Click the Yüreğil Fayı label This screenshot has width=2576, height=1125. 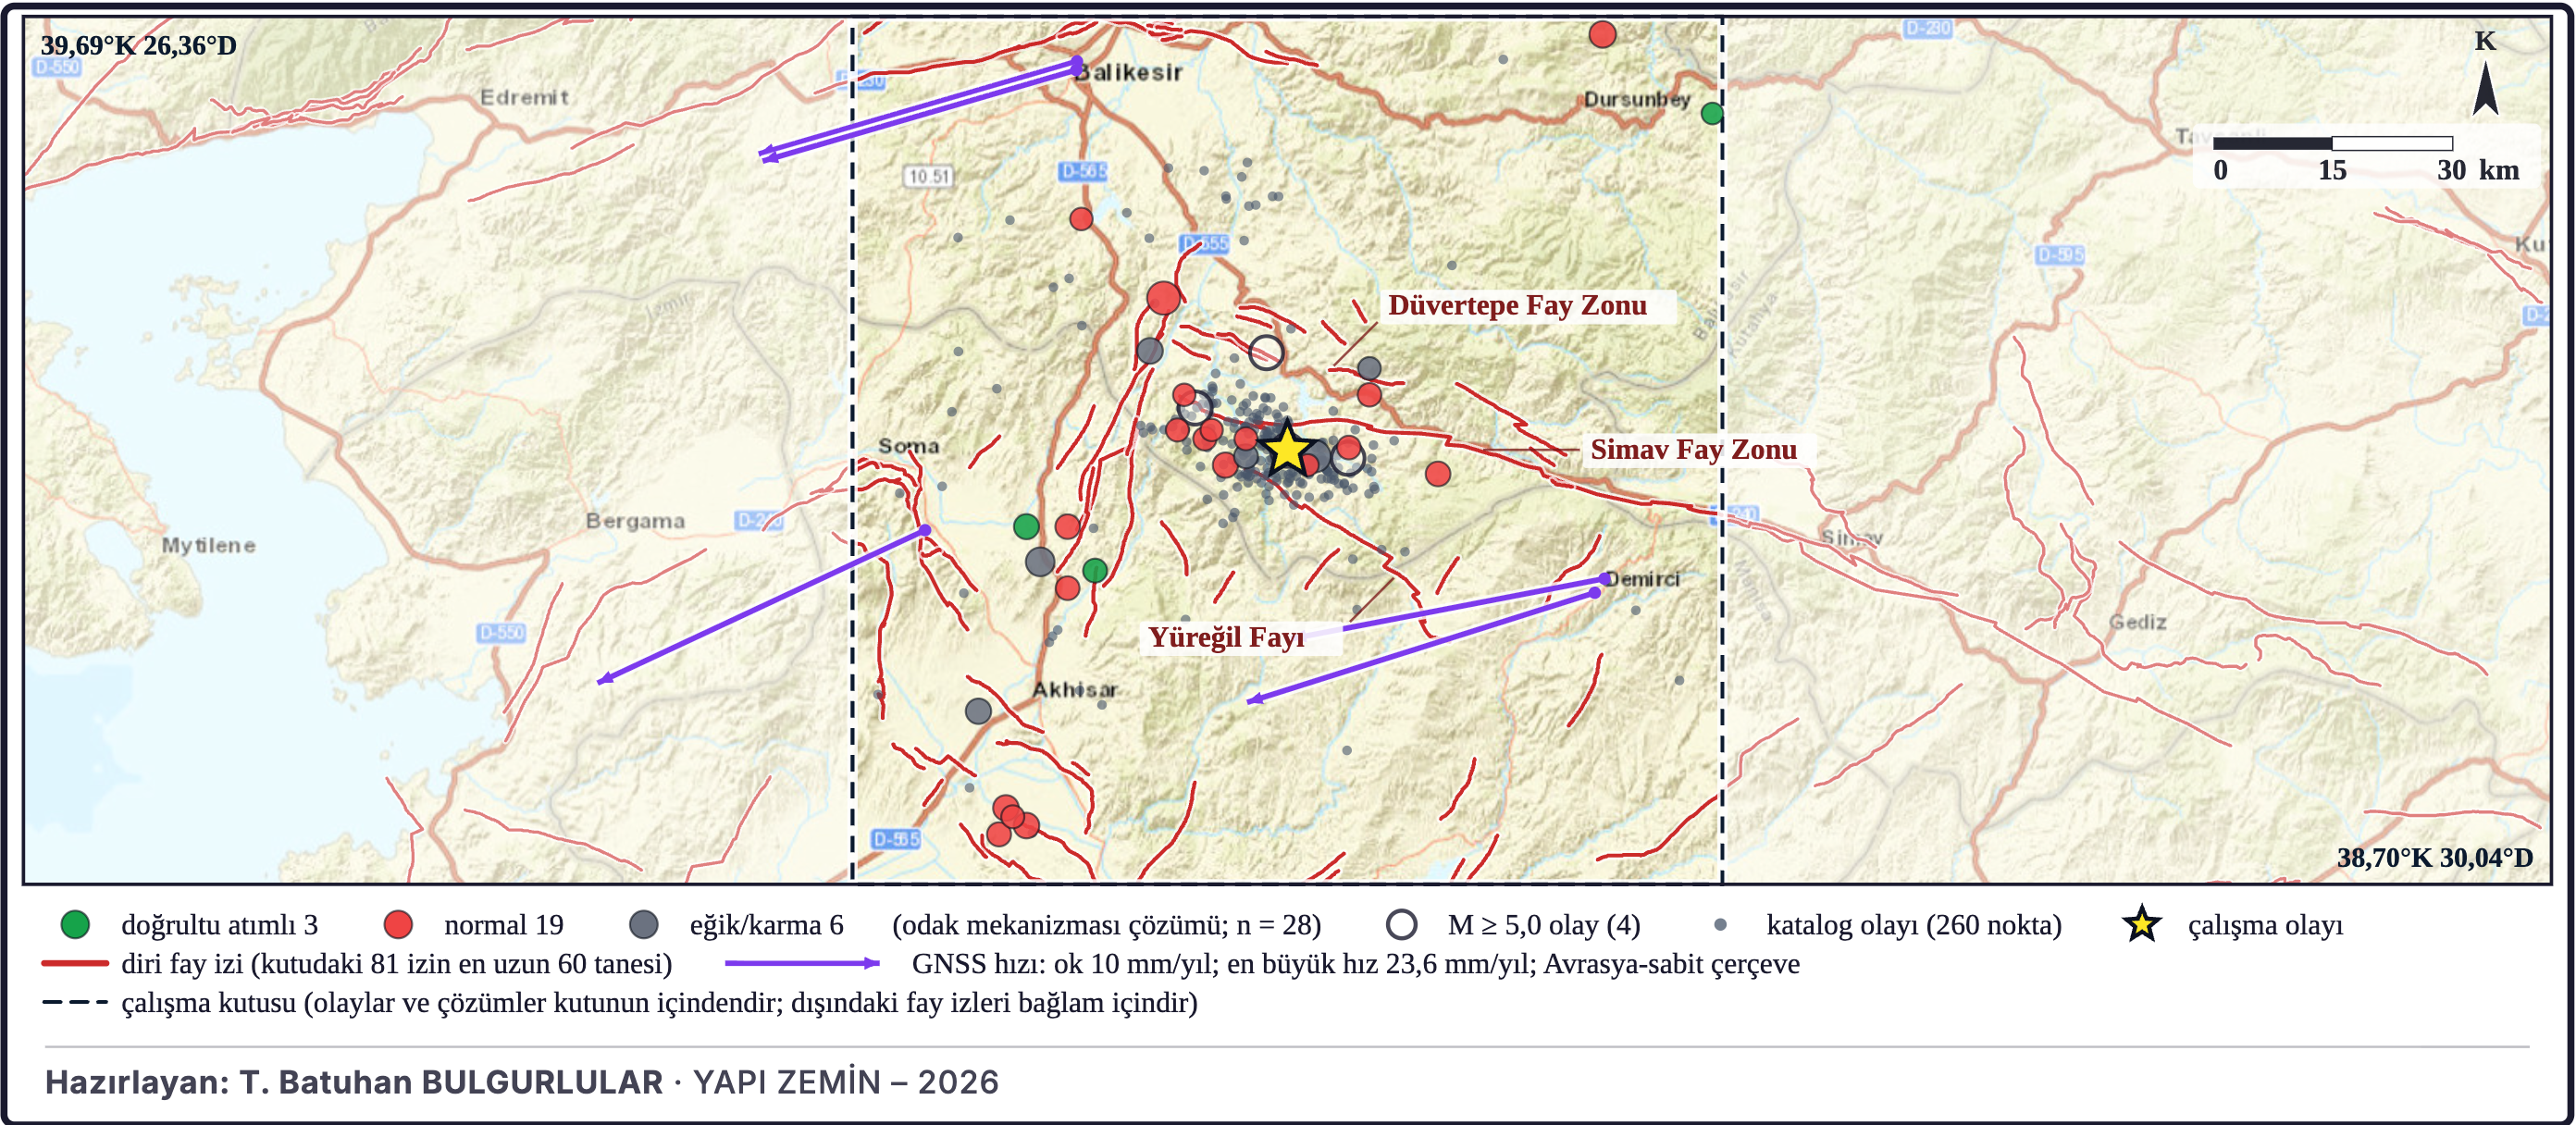pos(1226,637)
